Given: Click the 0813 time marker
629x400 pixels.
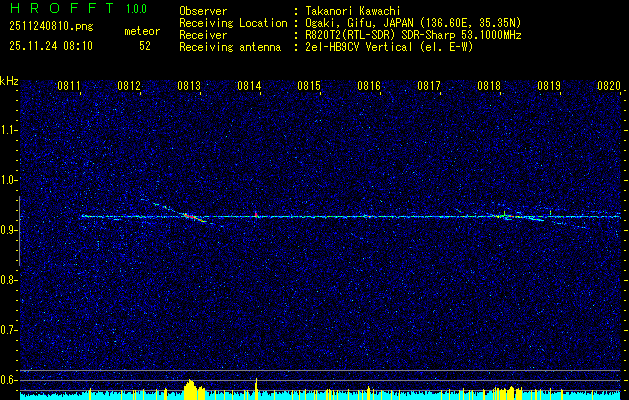Looking at the screenshot, I should coord(189,85).
